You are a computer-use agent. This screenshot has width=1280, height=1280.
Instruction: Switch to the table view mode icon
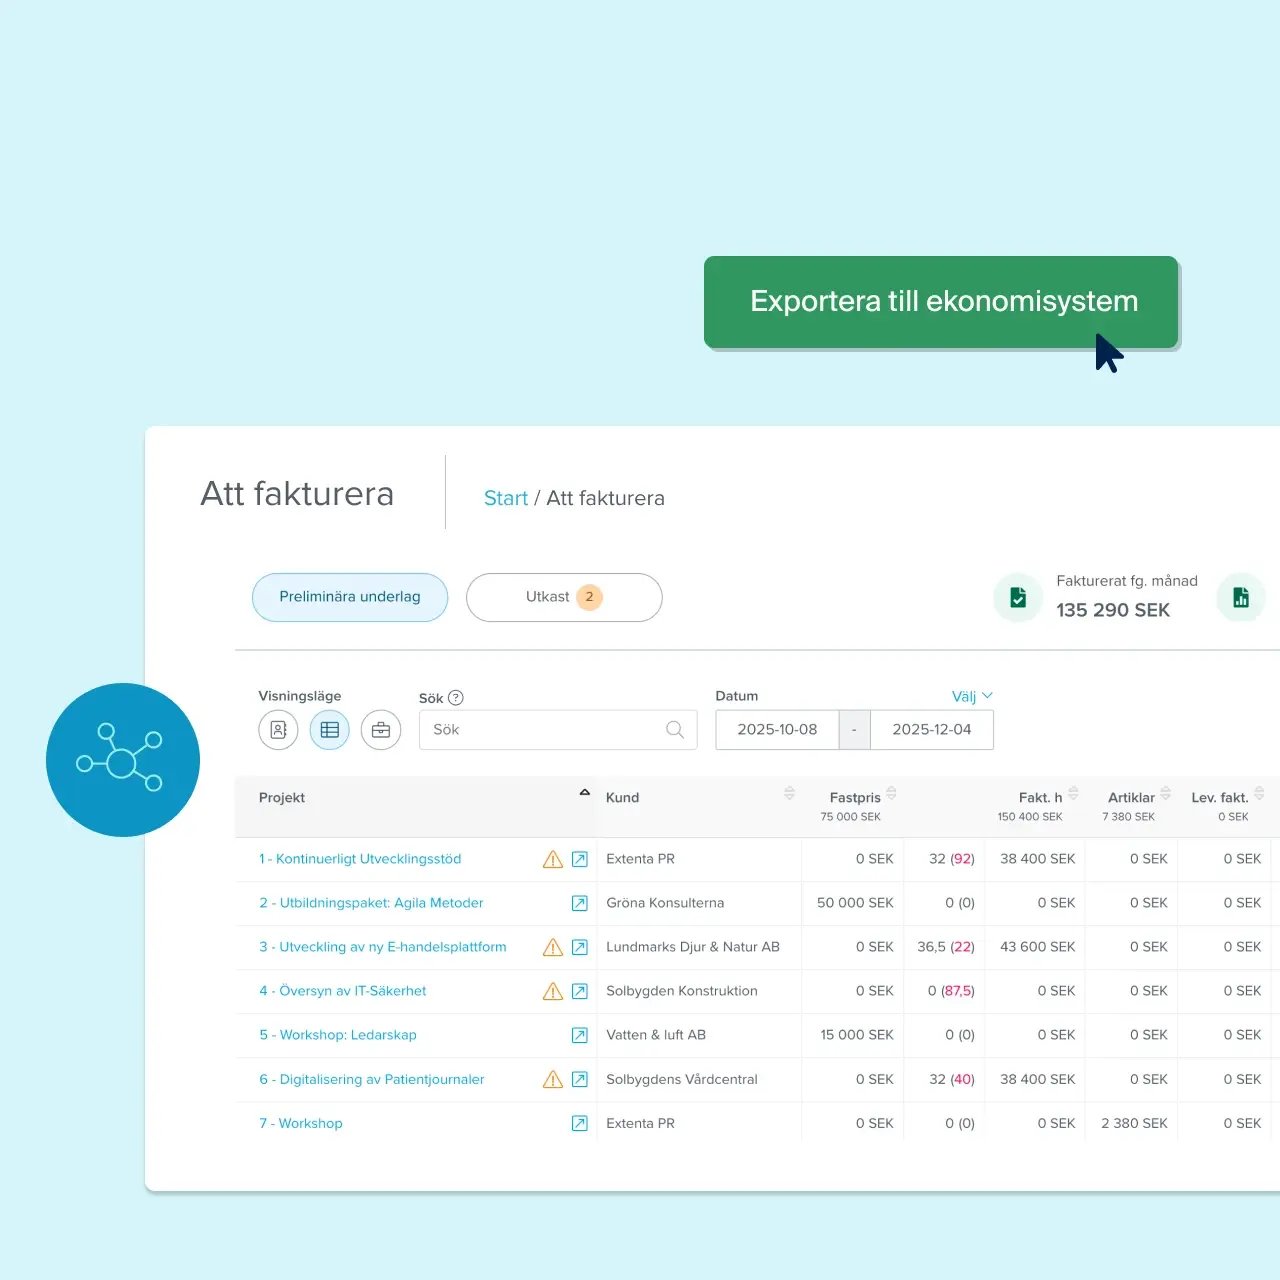point(329,730)
